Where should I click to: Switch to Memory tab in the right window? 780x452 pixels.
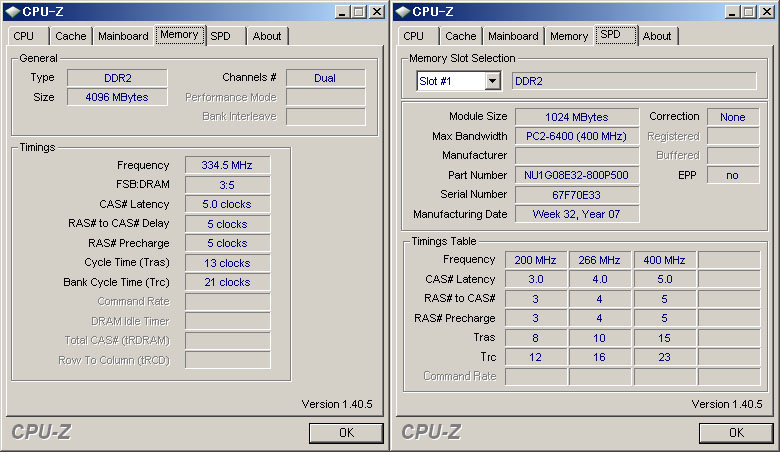(569, 36)
